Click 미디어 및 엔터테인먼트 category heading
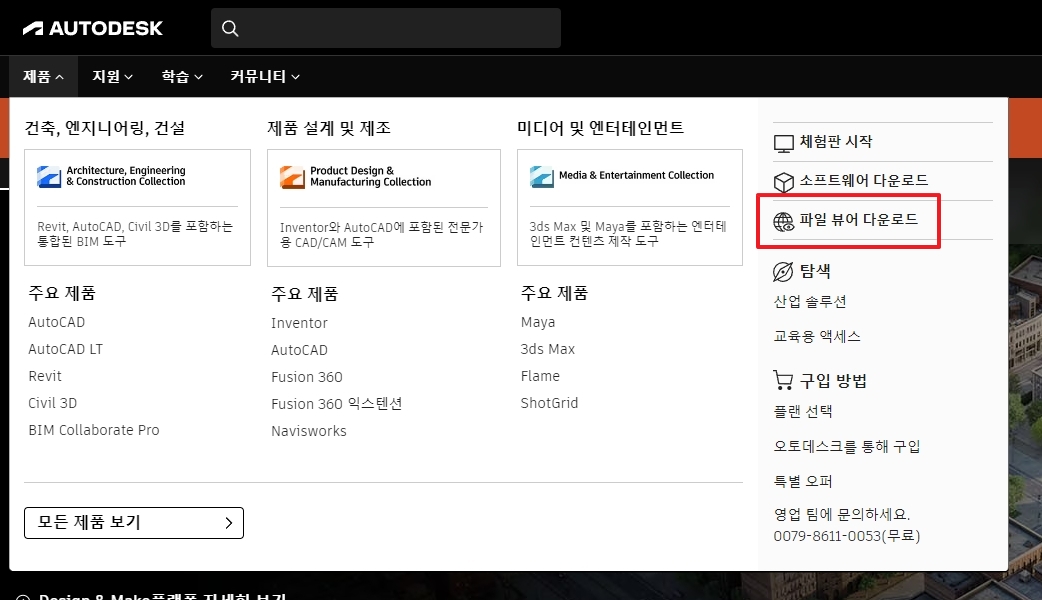 [x=600, y=128]
